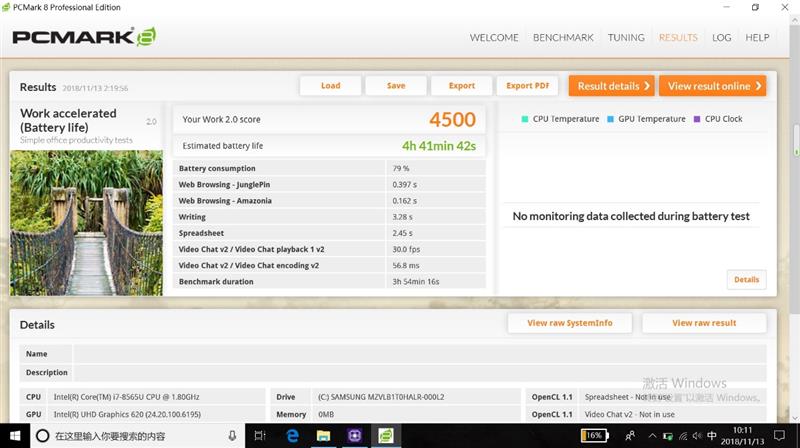Click Web Browsing - JunglePin row
Image resolution: width=800 pixels, height=448 pixels.
coord(330,185)
